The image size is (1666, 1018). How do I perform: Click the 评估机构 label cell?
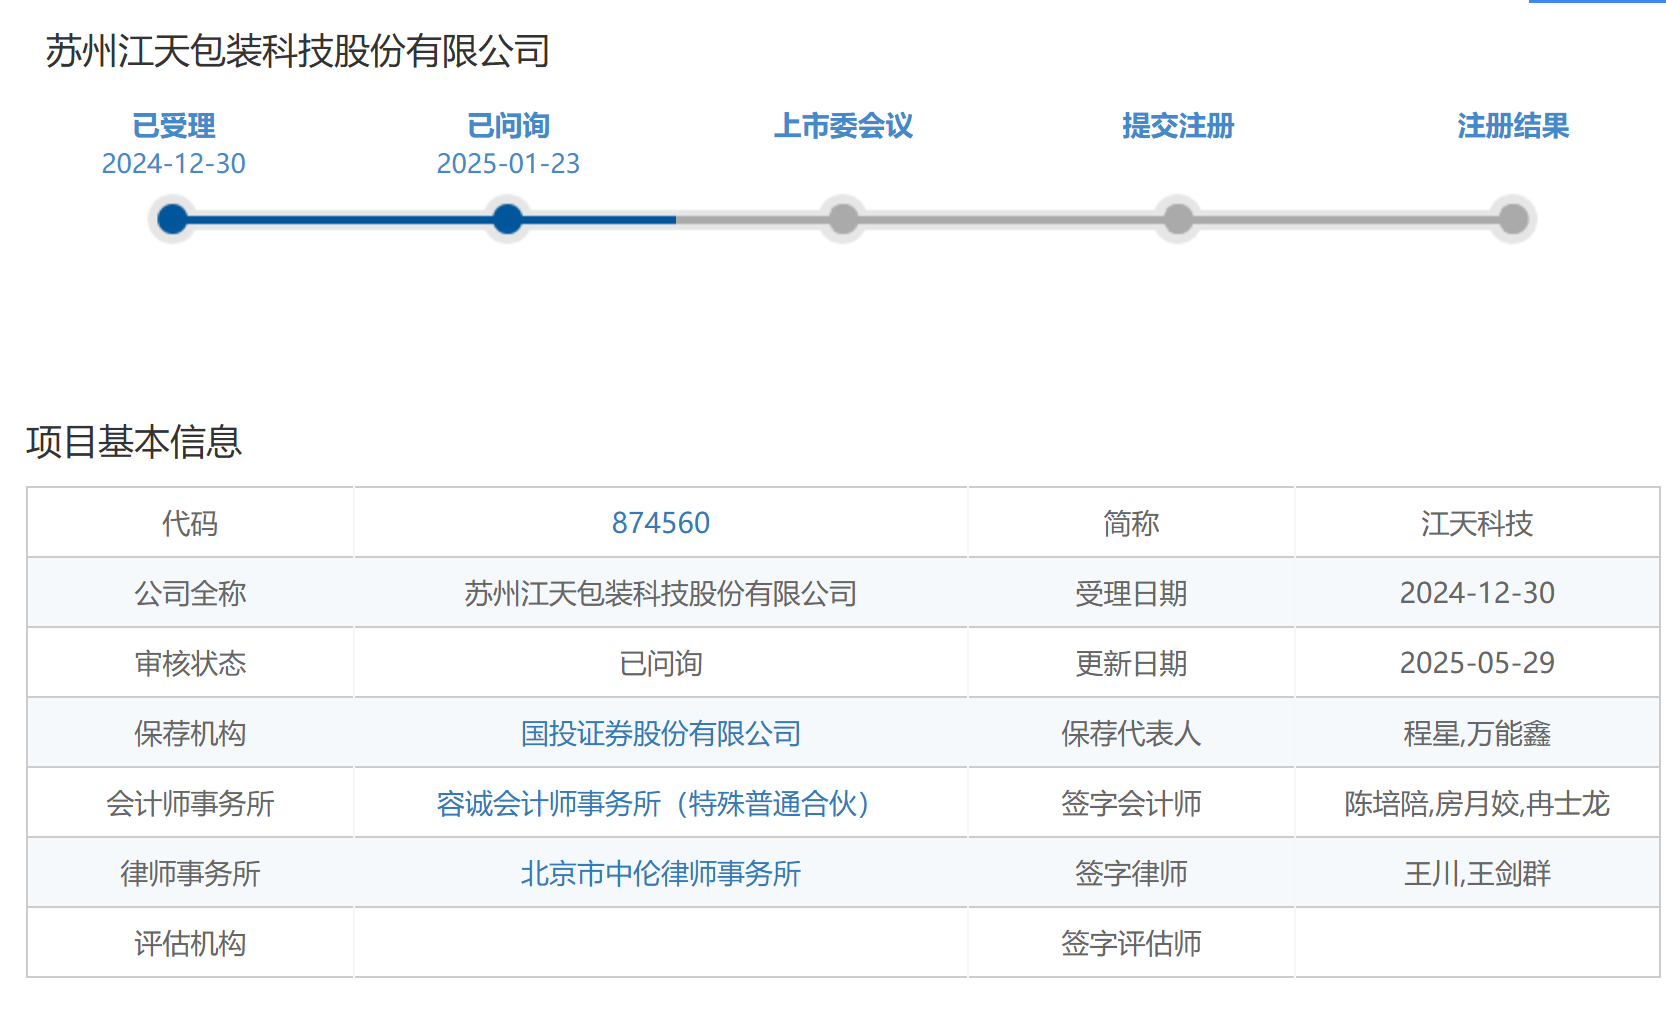(x=190, y=943)
